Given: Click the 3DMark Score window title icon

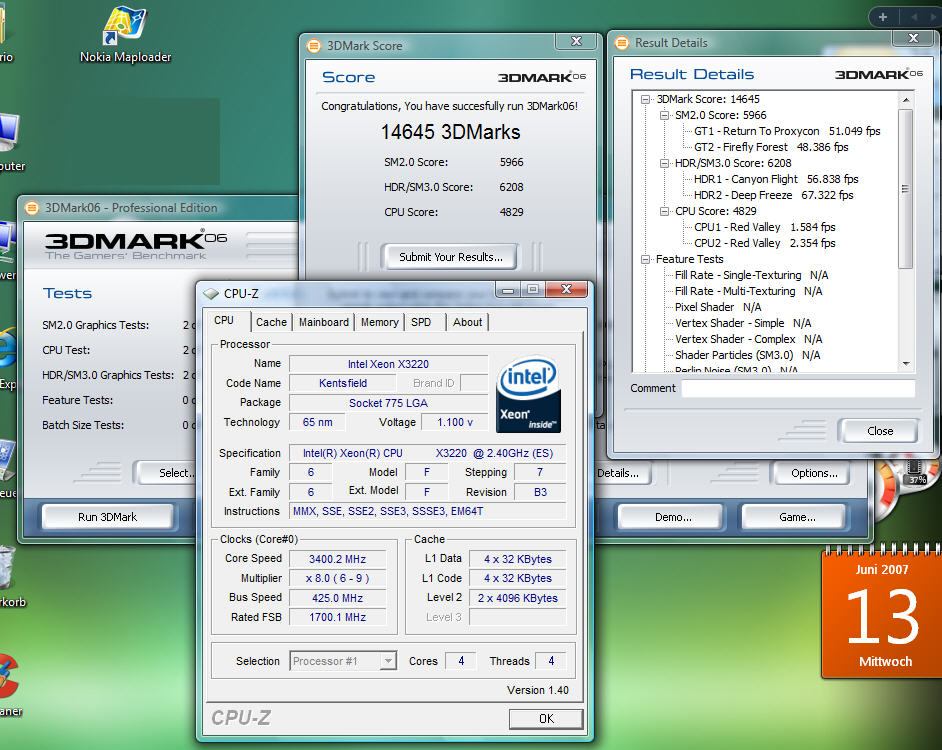Looking at the screenshot, I should tap(314, 46).
